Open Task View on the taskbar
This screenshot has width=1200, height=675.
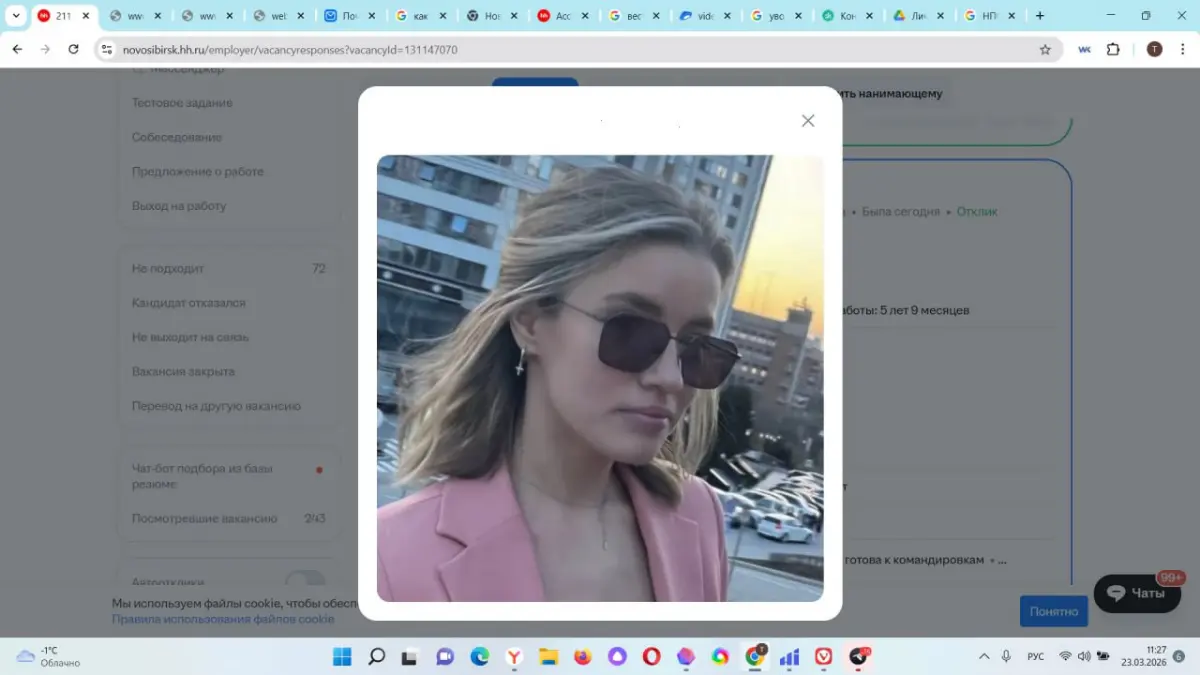tap(409, 657)
